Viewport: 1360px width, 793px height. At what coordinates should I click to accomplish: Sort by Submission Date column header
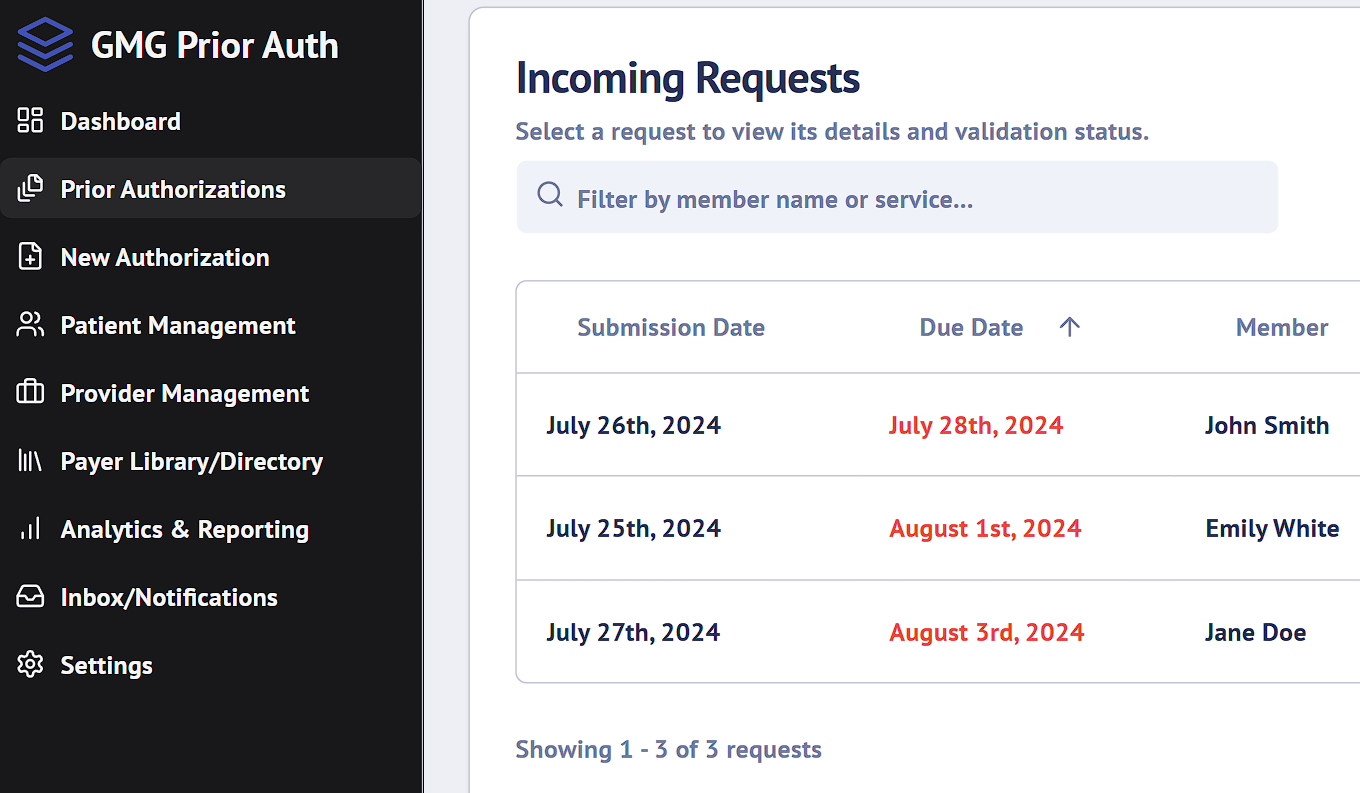(670, 327)
